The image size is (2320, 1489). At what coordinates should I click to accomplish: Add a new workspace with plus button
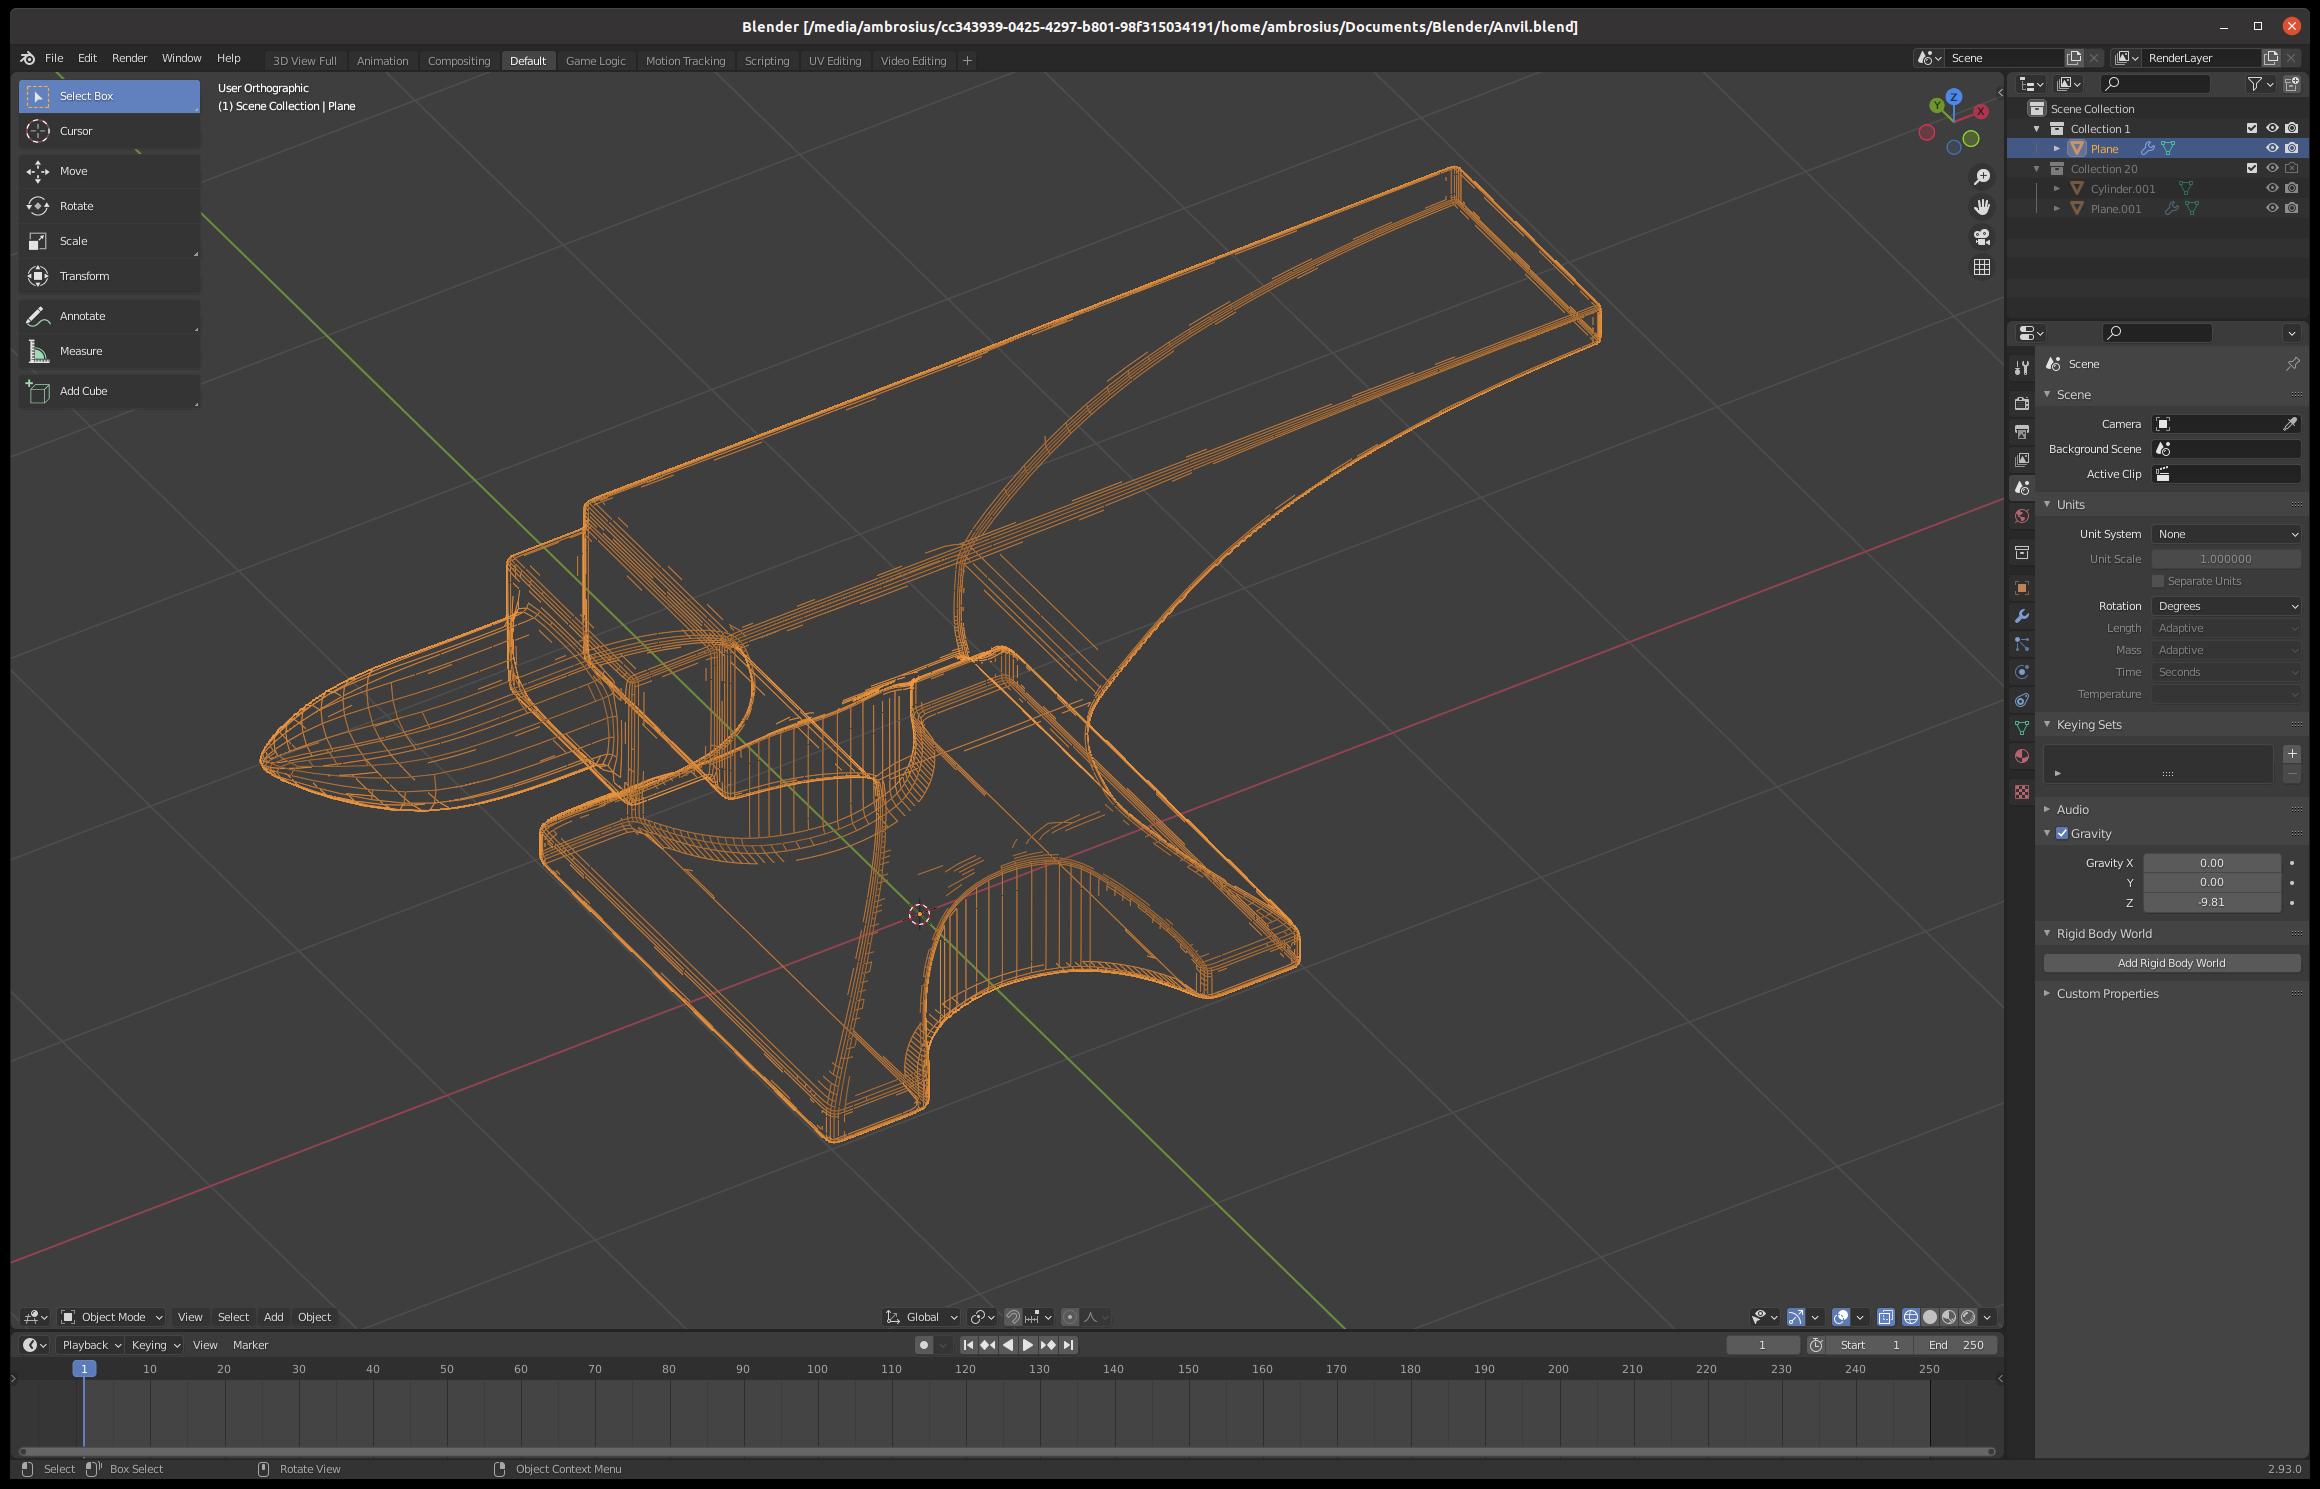[x=967, y=61]
